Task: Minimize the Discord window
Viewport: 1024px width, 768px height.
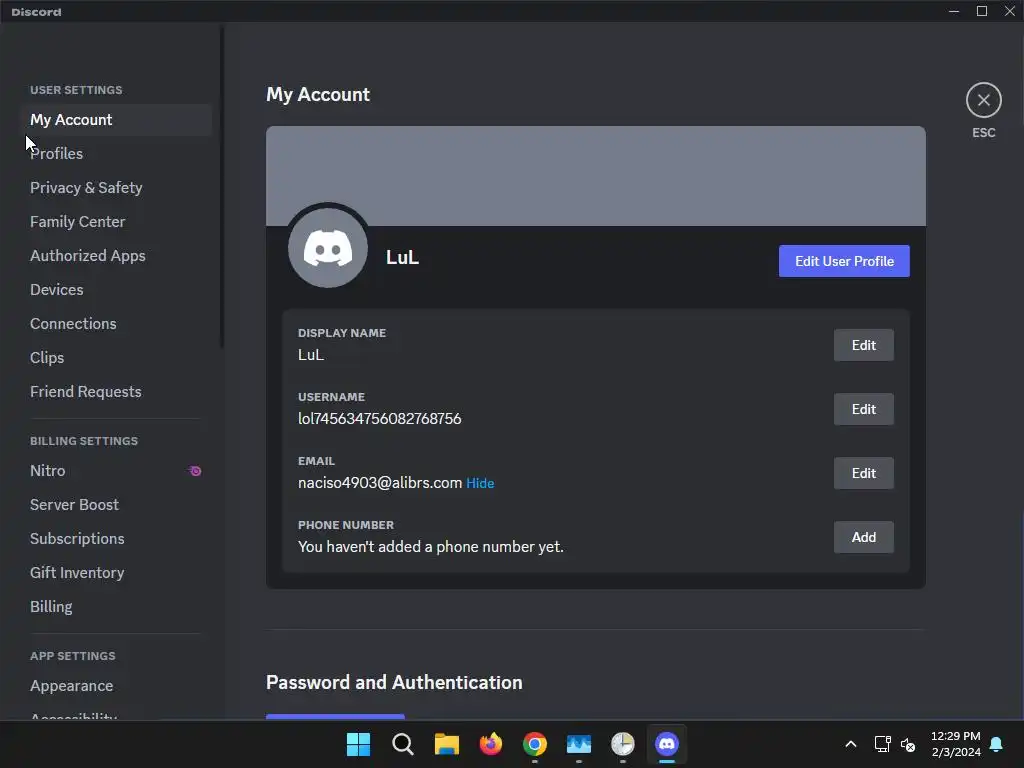Action: click(x=953, y=11)
